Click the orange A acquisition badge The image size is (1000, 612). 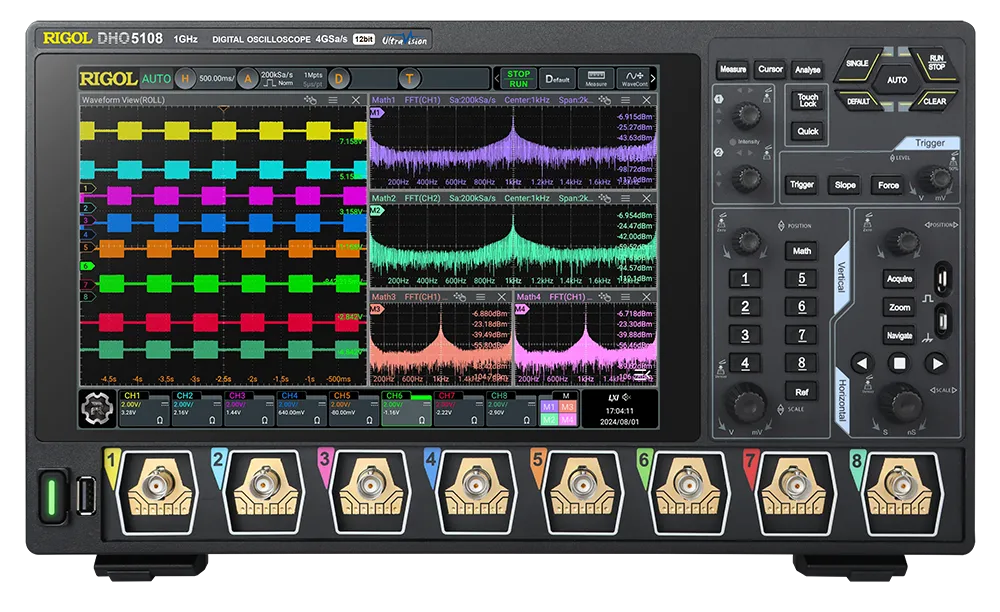247,79
